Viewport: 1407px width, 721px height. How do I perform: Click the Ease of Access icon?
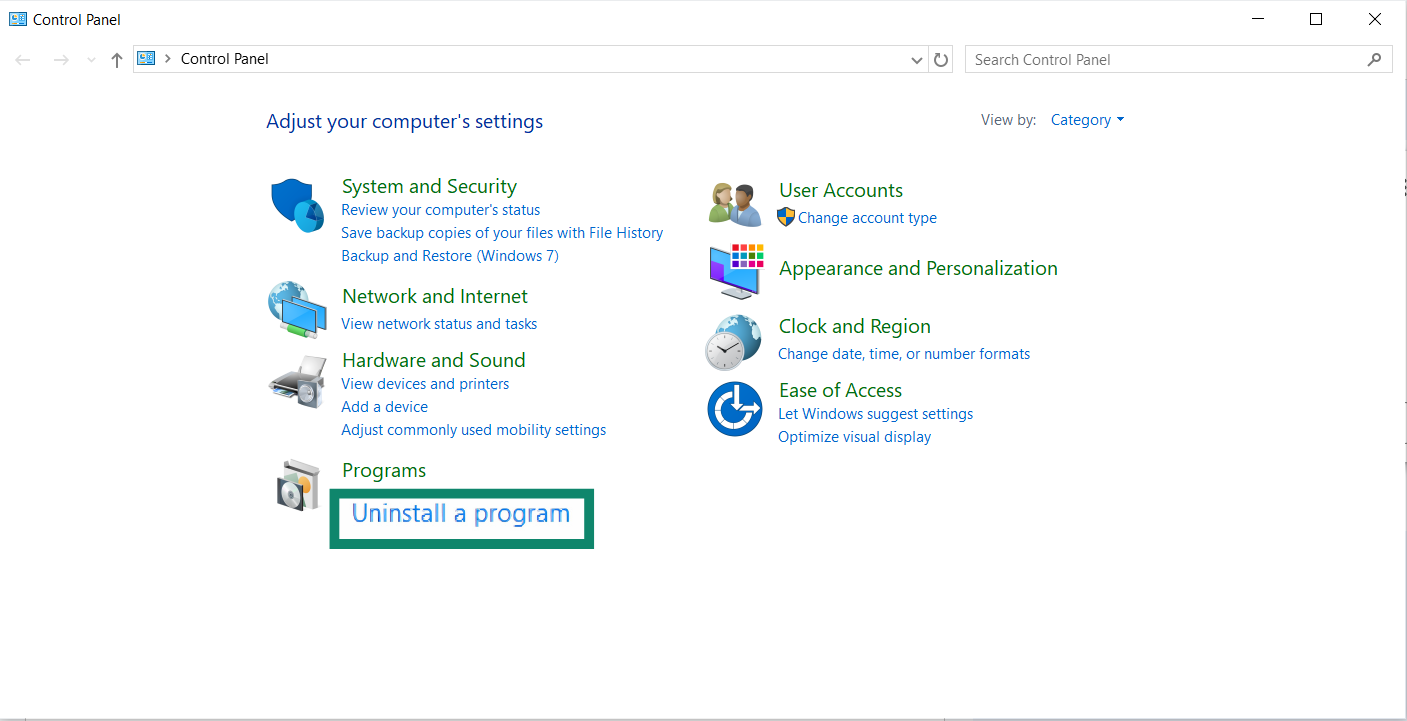[735, 408]
